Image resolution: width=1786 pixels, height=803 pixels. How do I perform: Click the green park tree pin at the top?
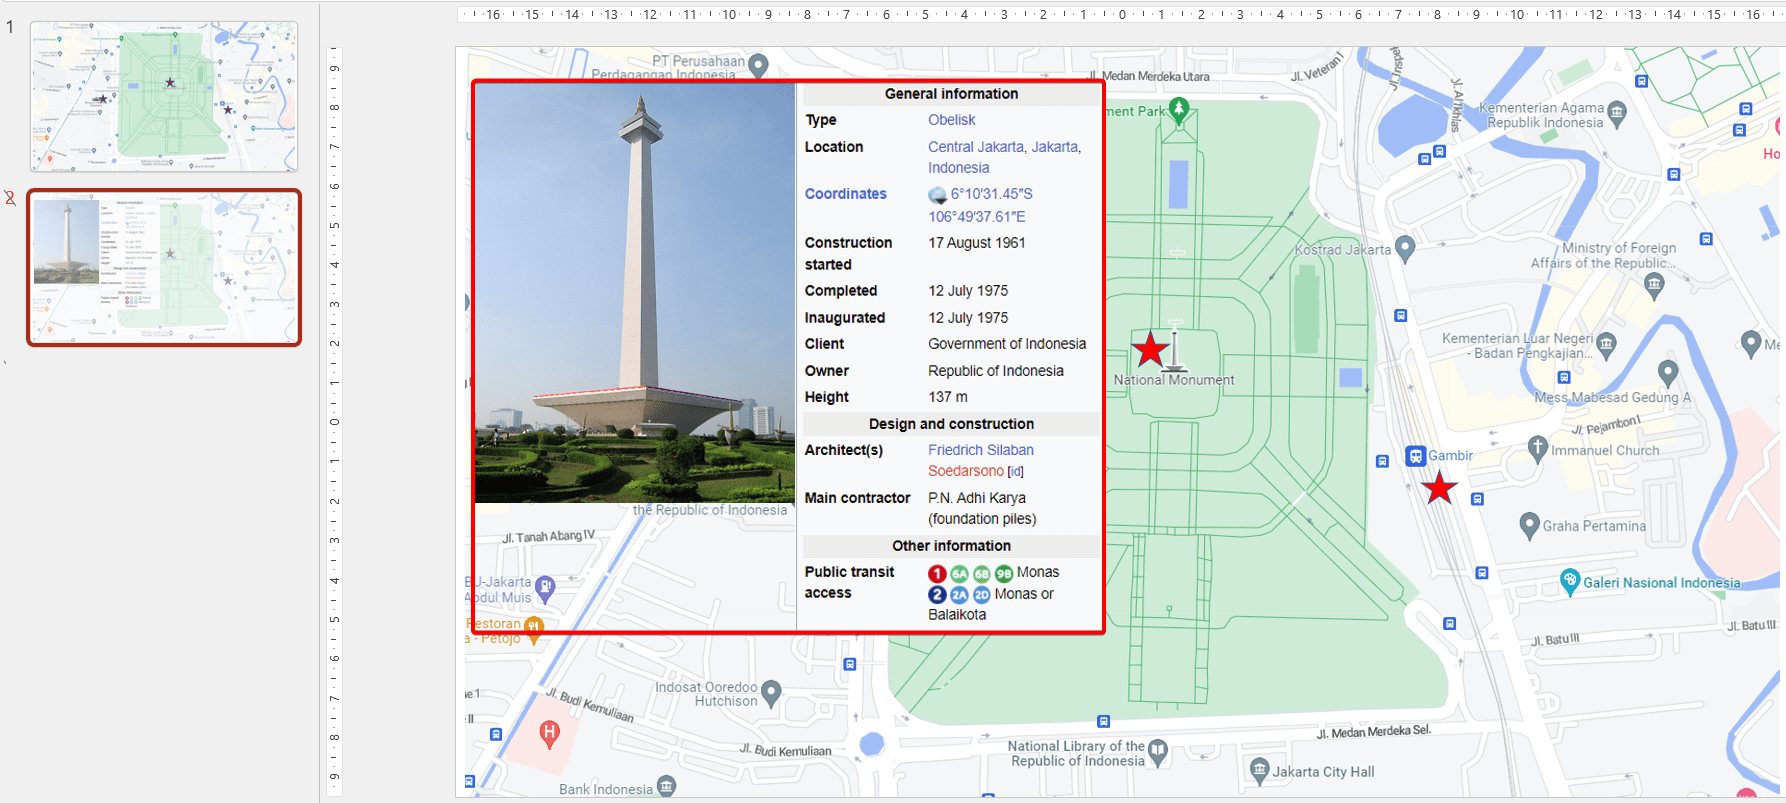1179,110
